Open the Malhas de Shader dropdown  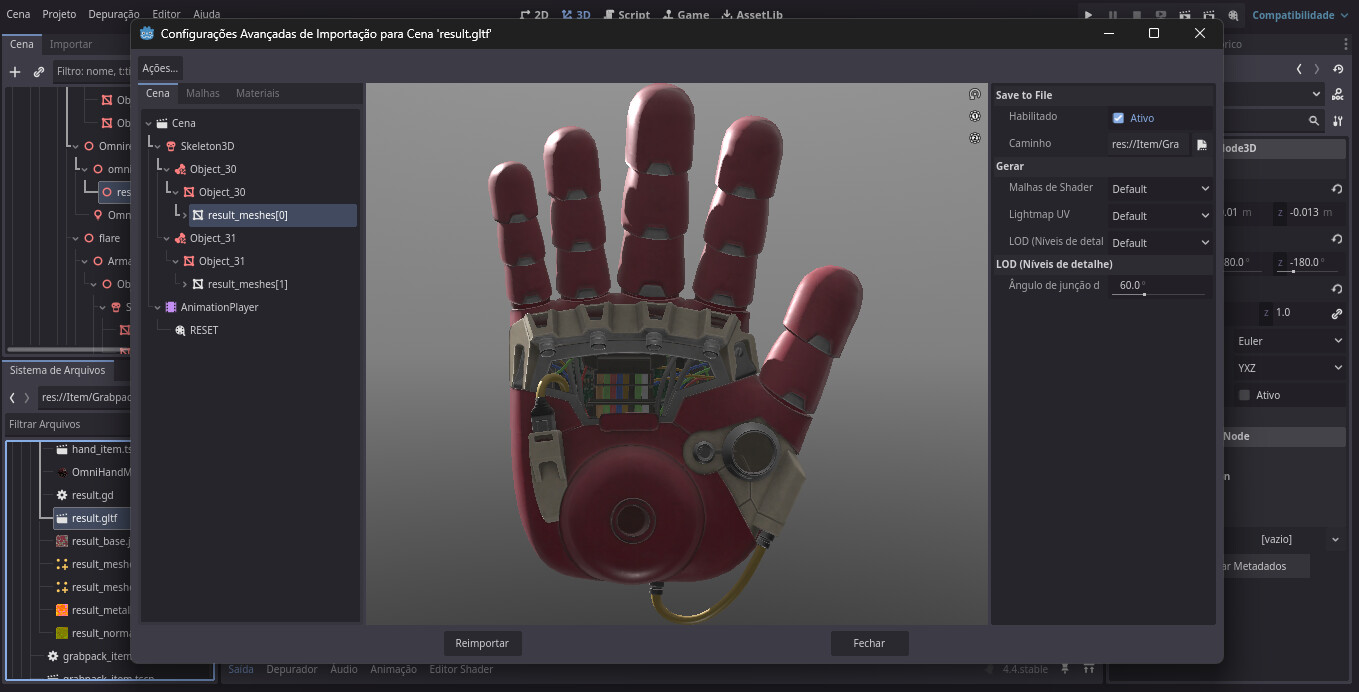tap(1160, 189)
